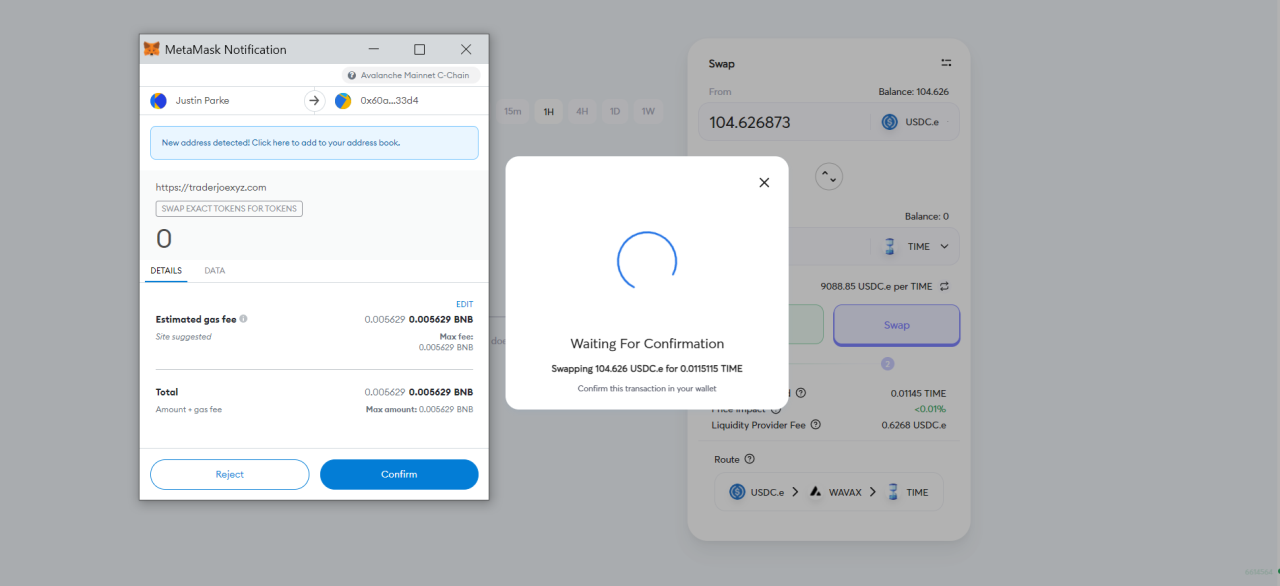
Task: Confirm the MetaMask transaction
Action: coord(399,474)
